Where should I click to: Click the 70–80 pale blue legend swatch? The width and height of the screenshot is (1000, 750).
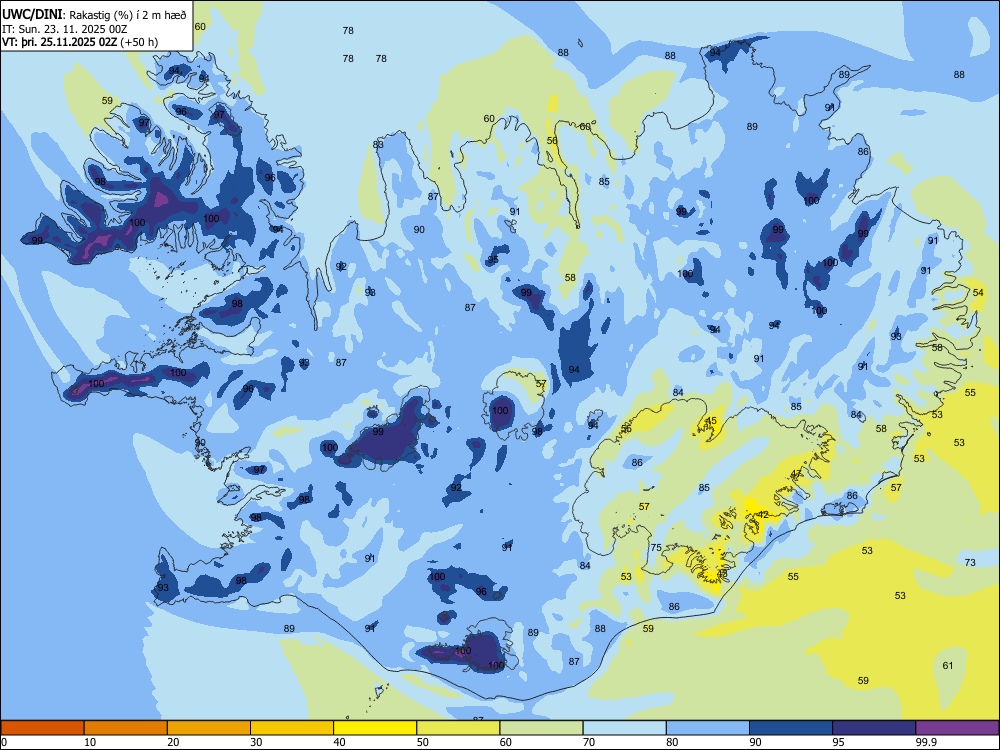[624, 728]
